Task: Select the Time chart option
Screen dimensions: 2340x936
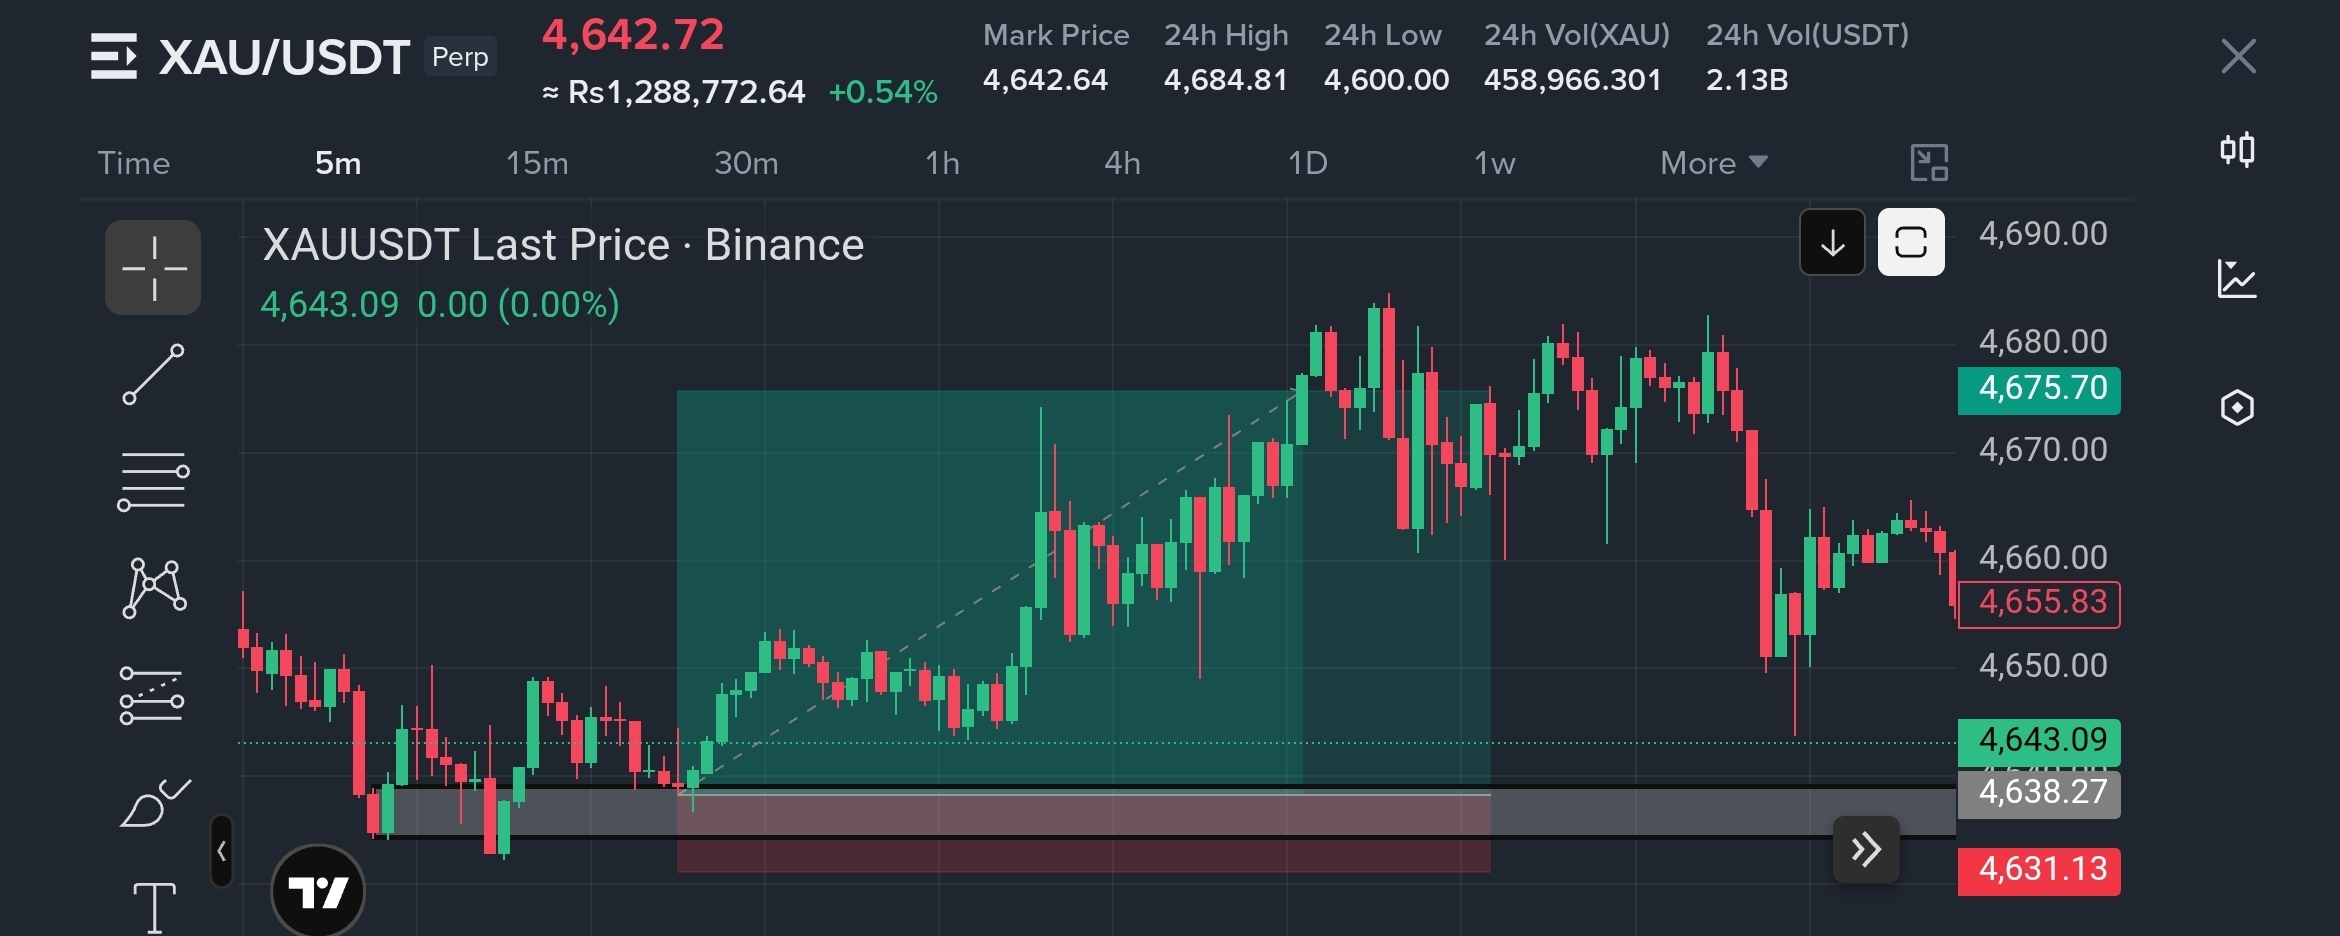Action: pos(133,163)
